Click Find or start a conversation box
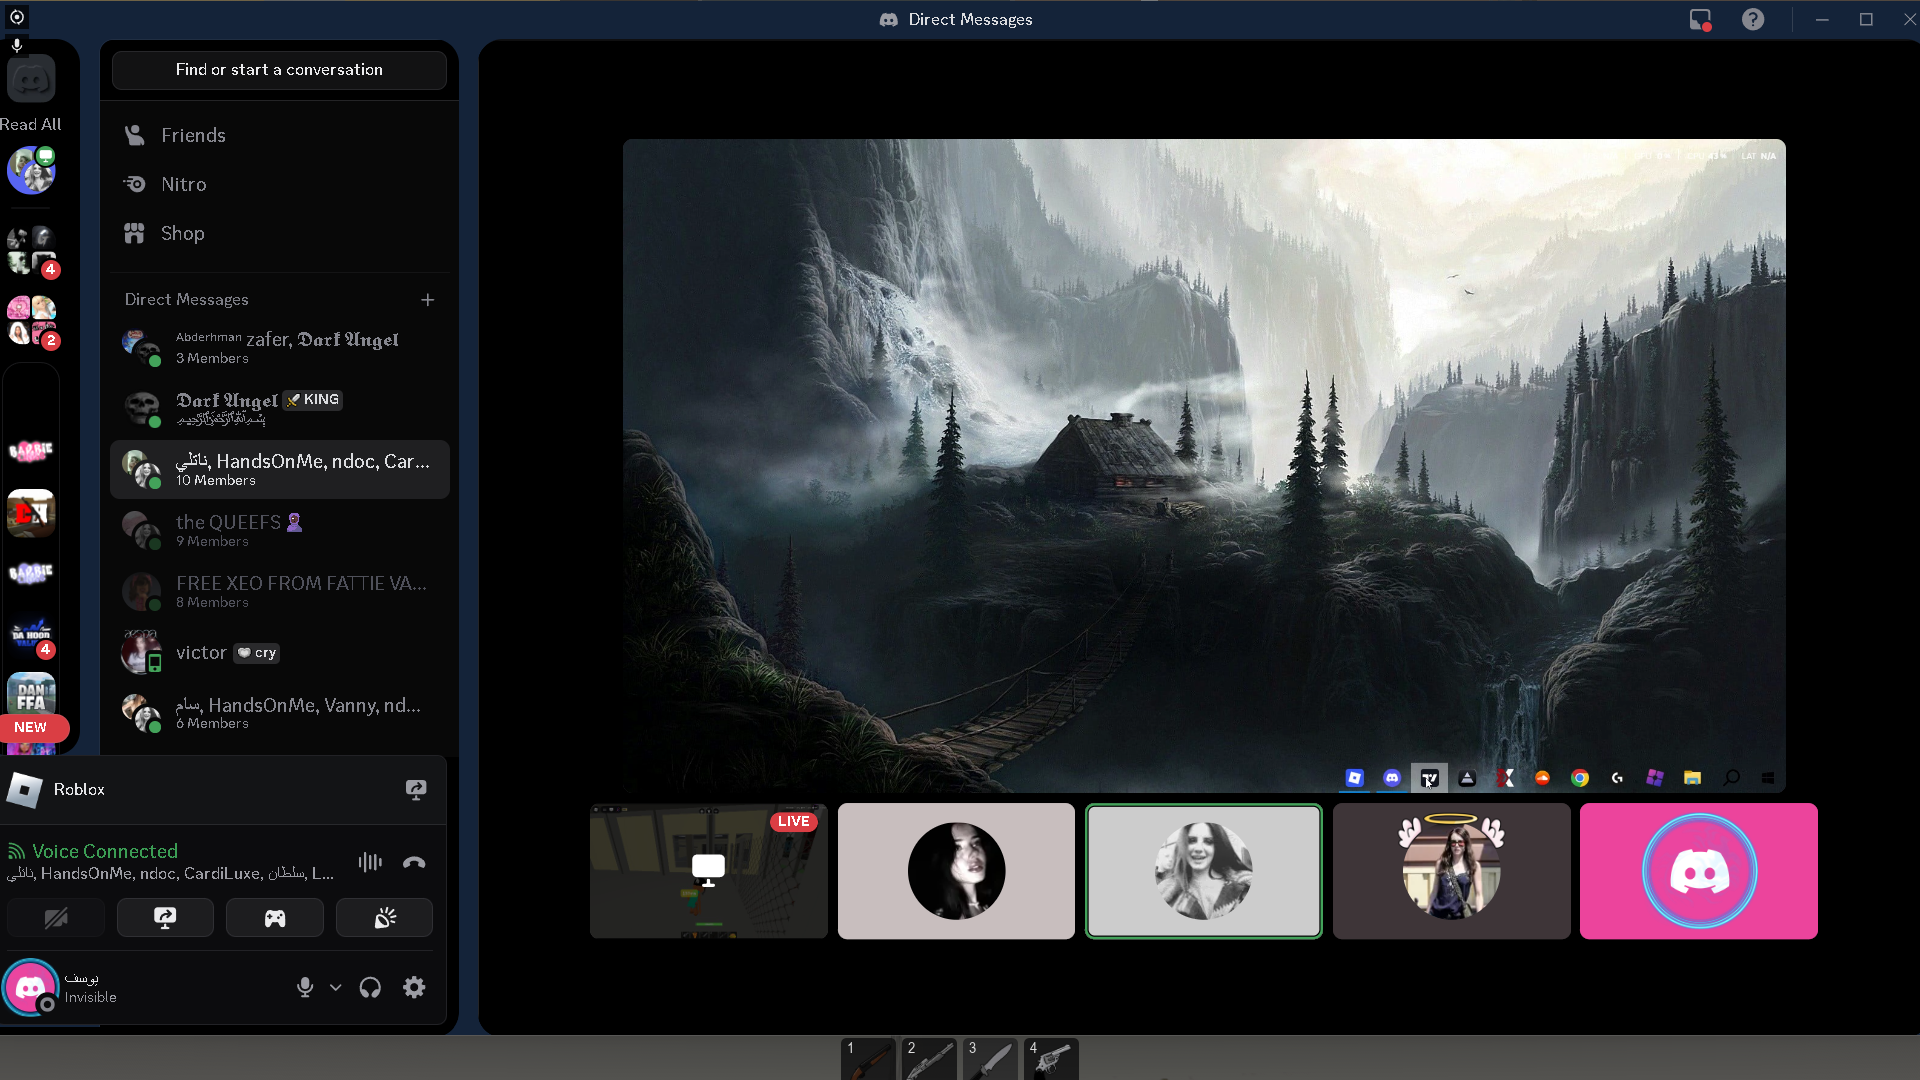This screenshot has height=1080, width=1920. (x=279, y=70)
